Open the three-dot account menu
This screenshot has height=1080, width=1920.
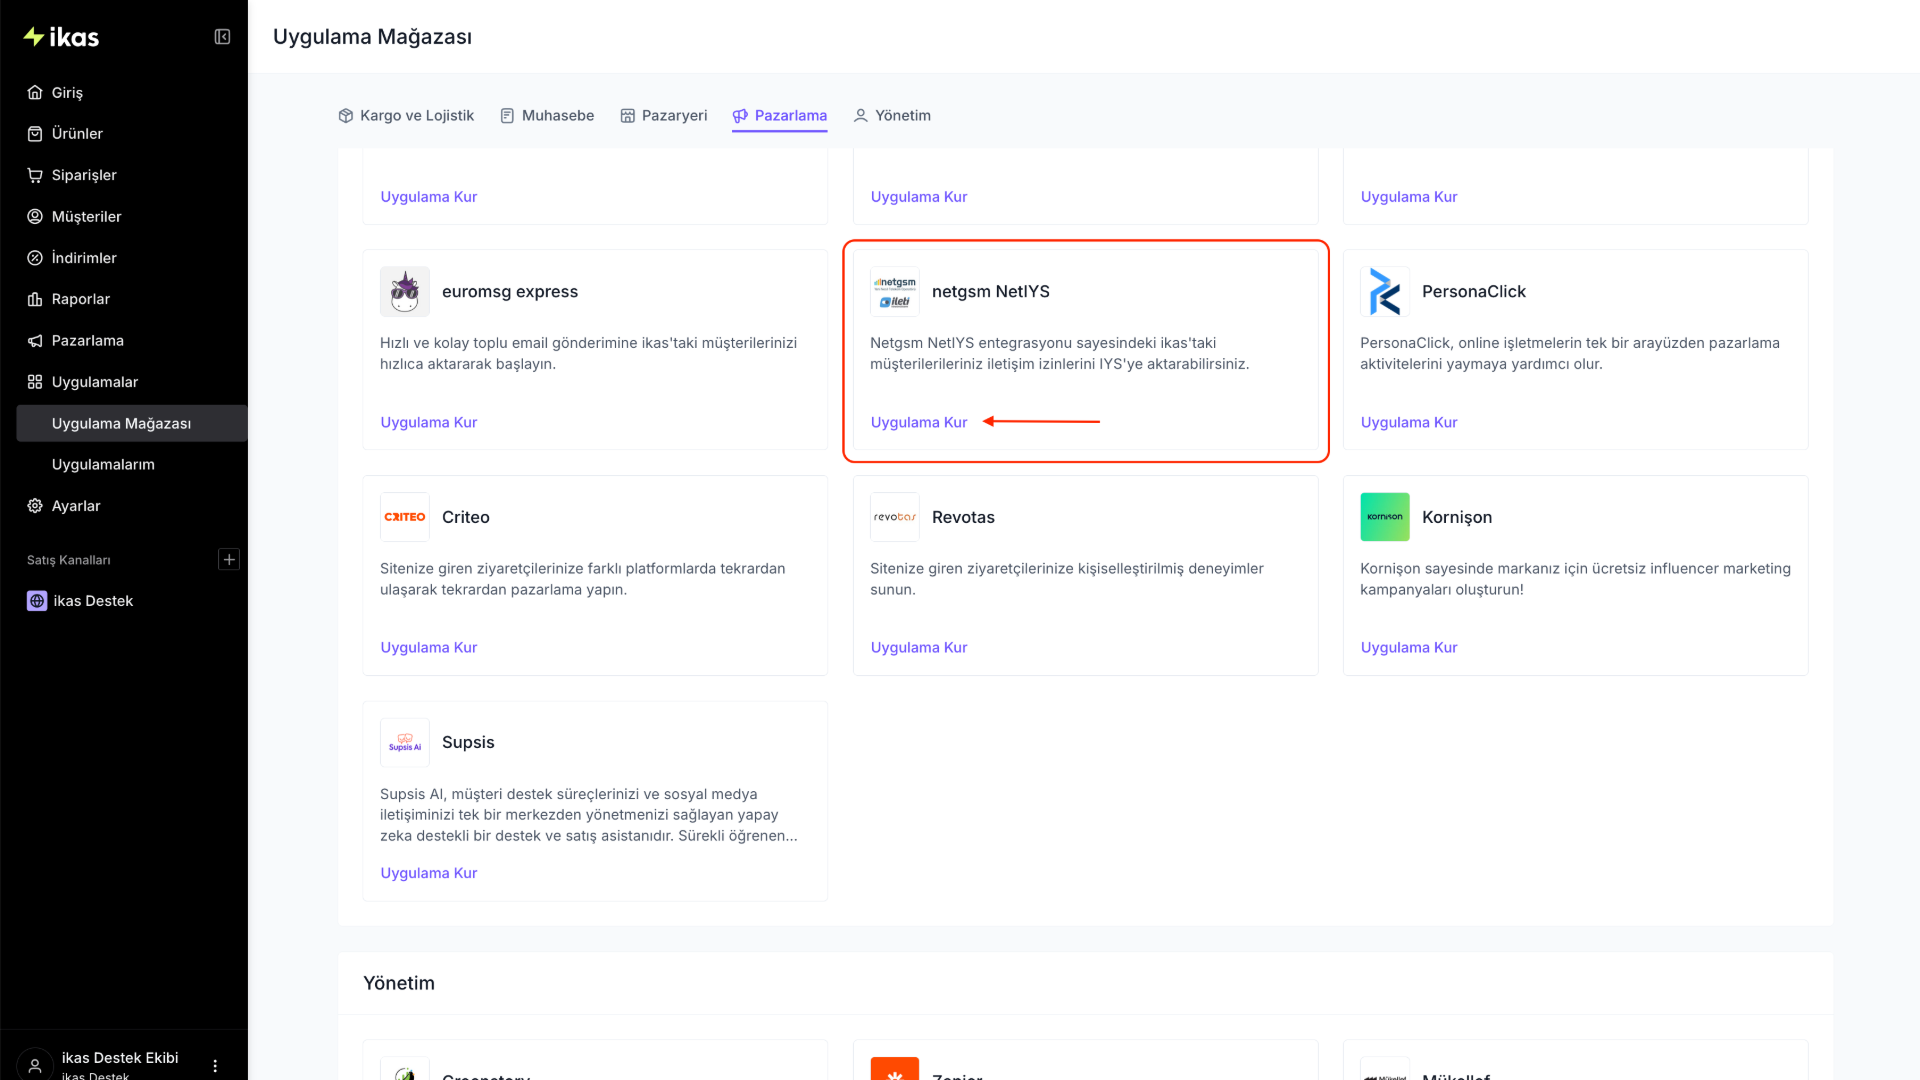(215, 1066)
